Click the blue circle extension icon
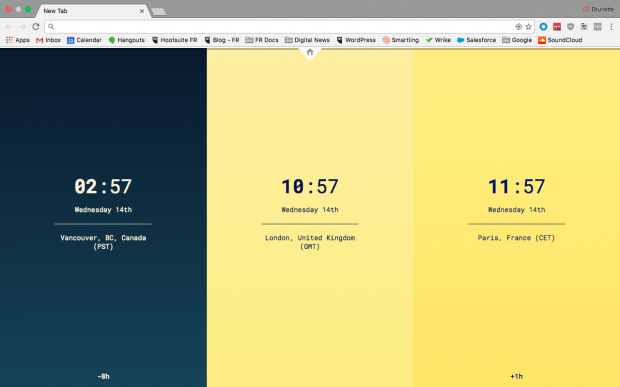The width and height of the screenshot is (620, 387). tap(543, 26)
